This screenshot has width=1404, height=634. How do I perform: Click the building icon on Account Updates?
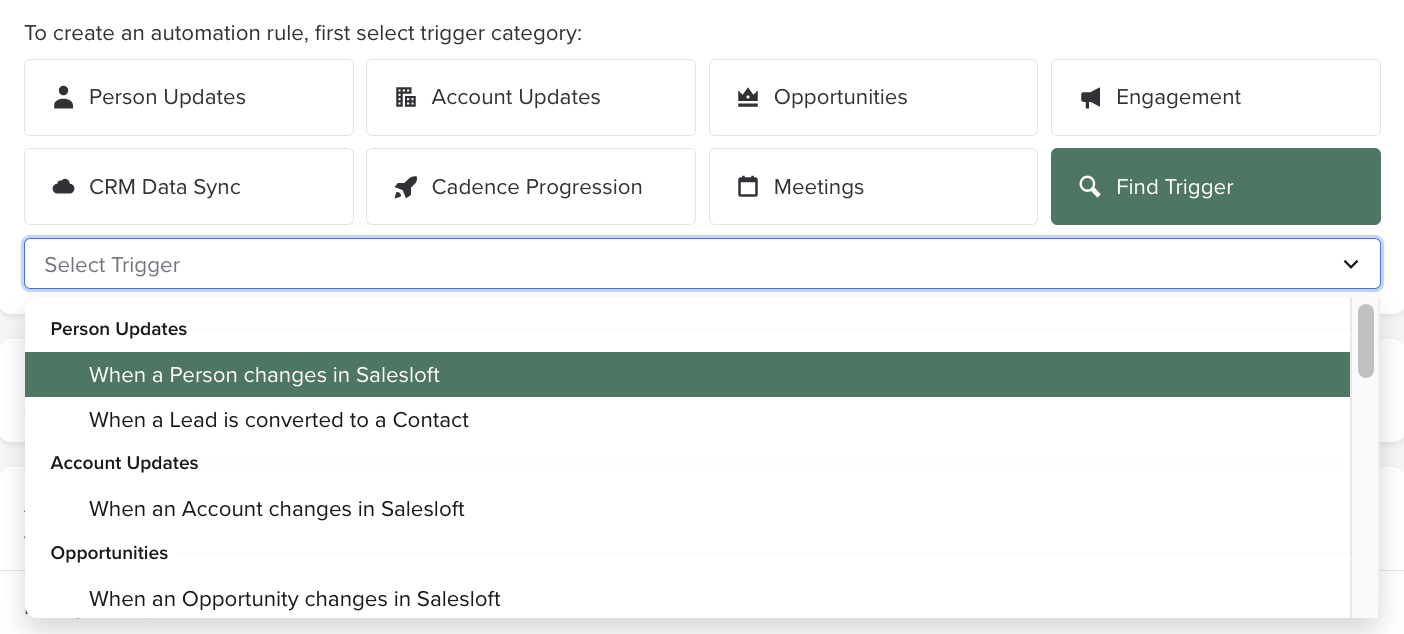pyautogui.click(x=406, y=96)
